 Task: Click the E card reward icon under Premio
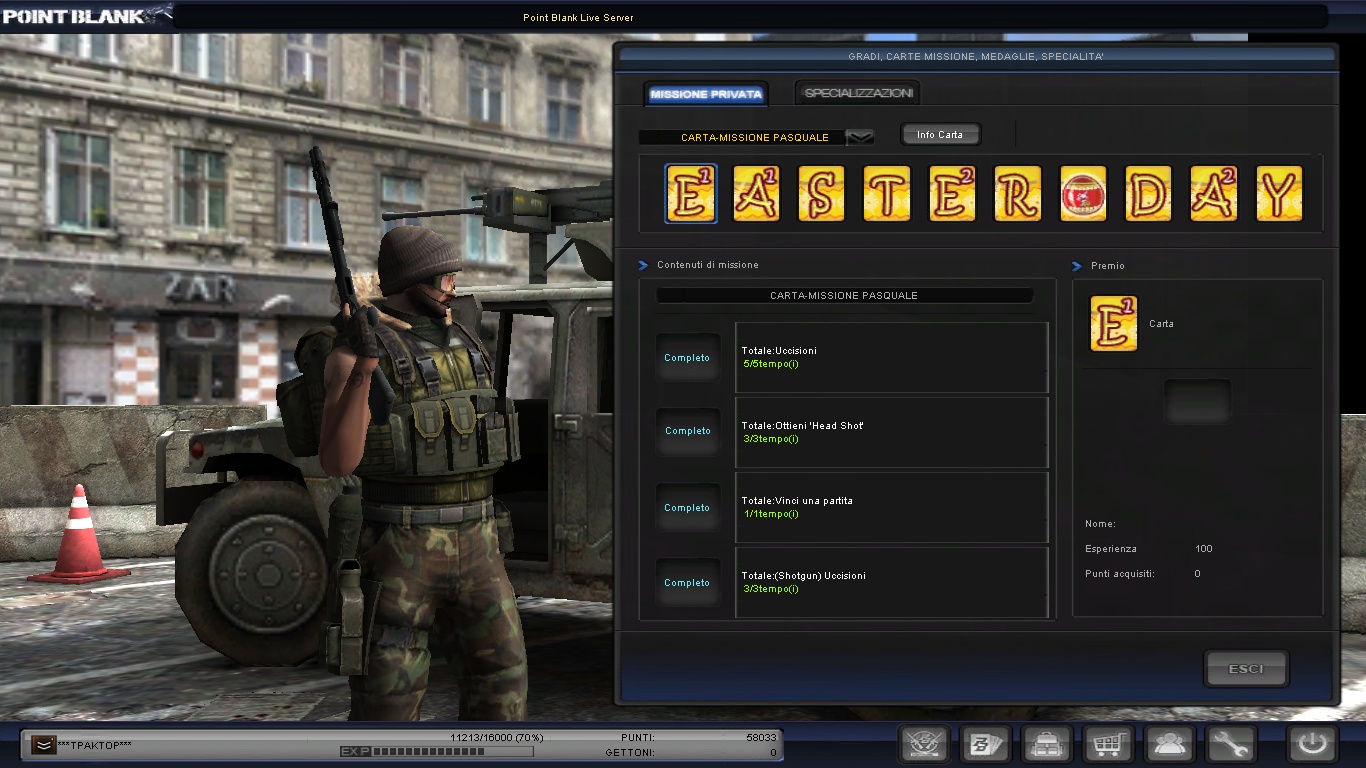click(1114, 324)
